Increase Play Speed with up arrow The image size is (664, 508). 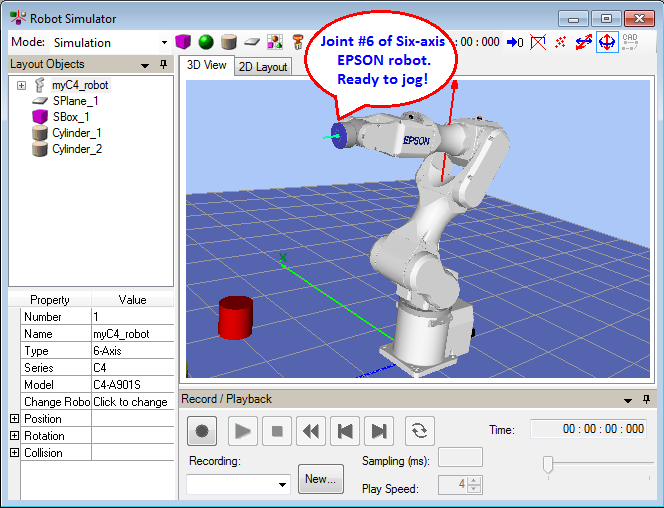click(474, 480)
